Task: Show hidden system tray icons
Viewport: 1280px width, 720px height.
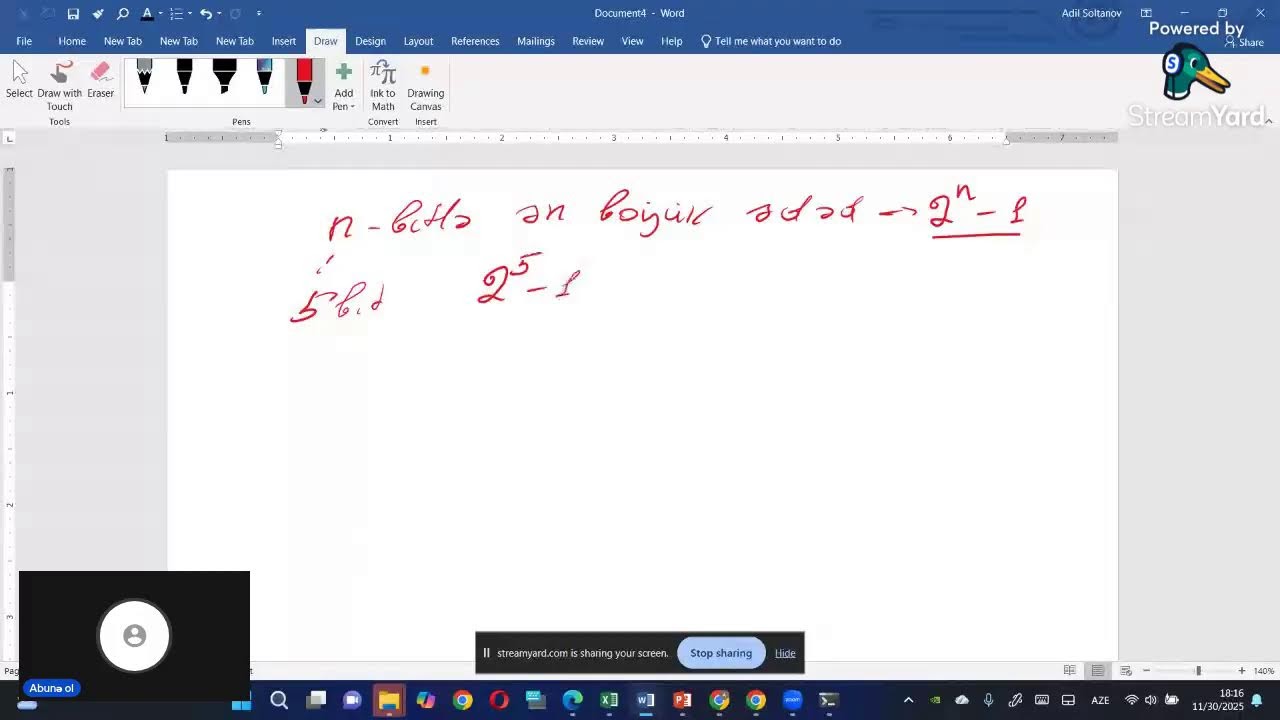Action: coord(908,700)
